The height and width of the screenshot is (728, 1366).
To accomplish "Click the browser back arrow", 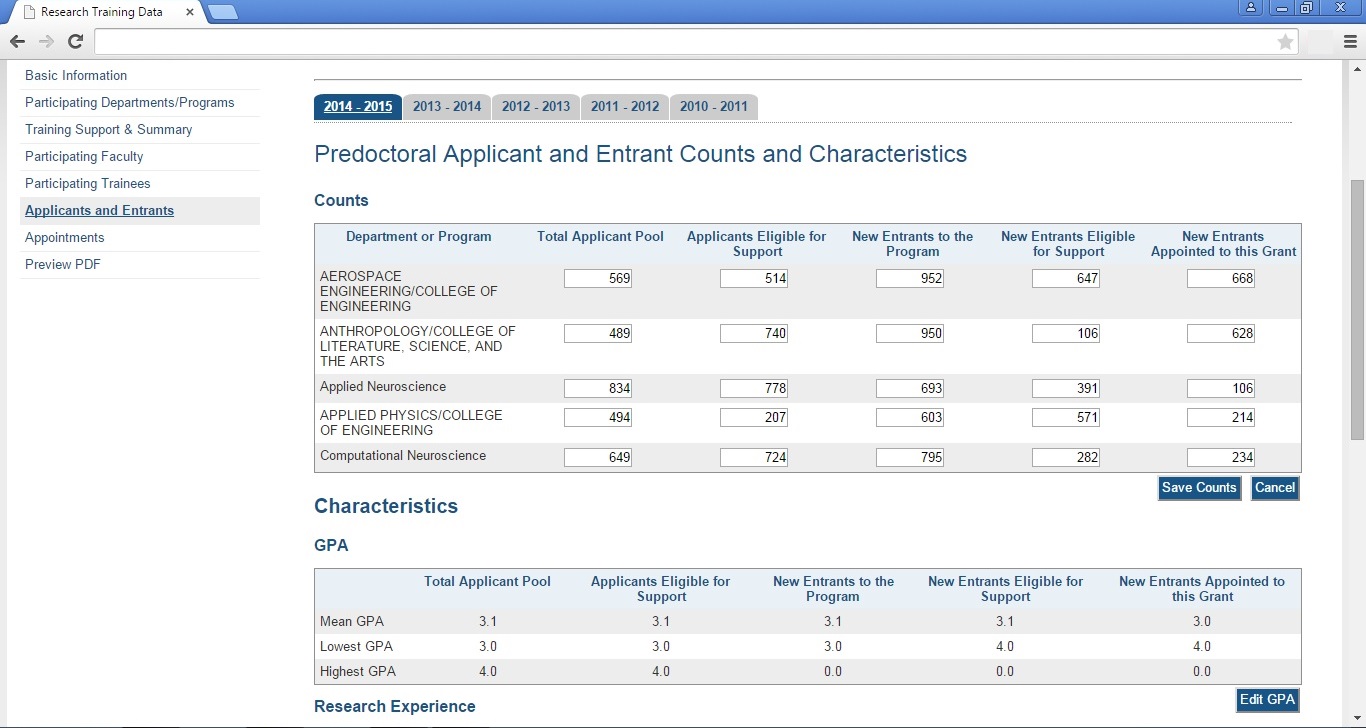I will coord(17,41).
